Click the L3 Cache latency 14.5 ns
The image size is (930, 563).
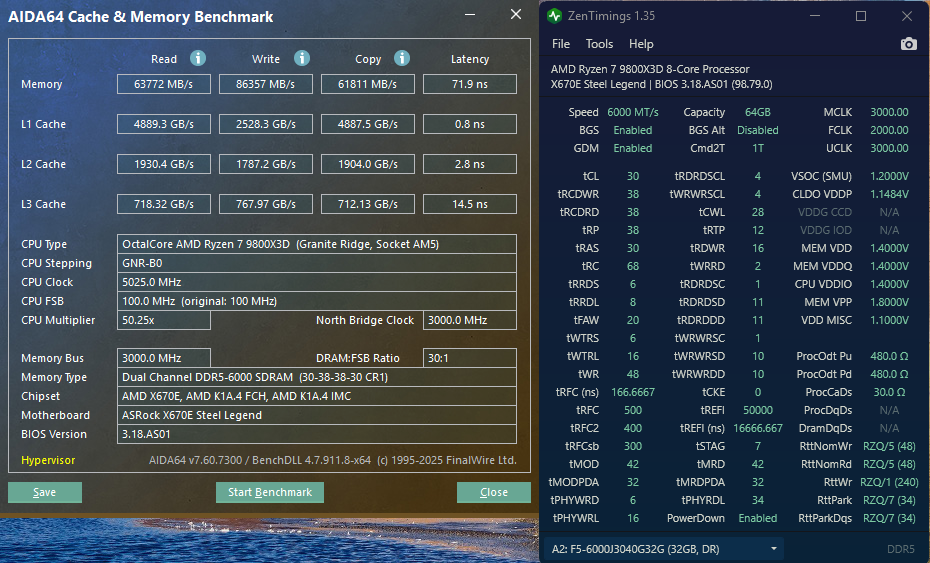[x=470, y=204]
